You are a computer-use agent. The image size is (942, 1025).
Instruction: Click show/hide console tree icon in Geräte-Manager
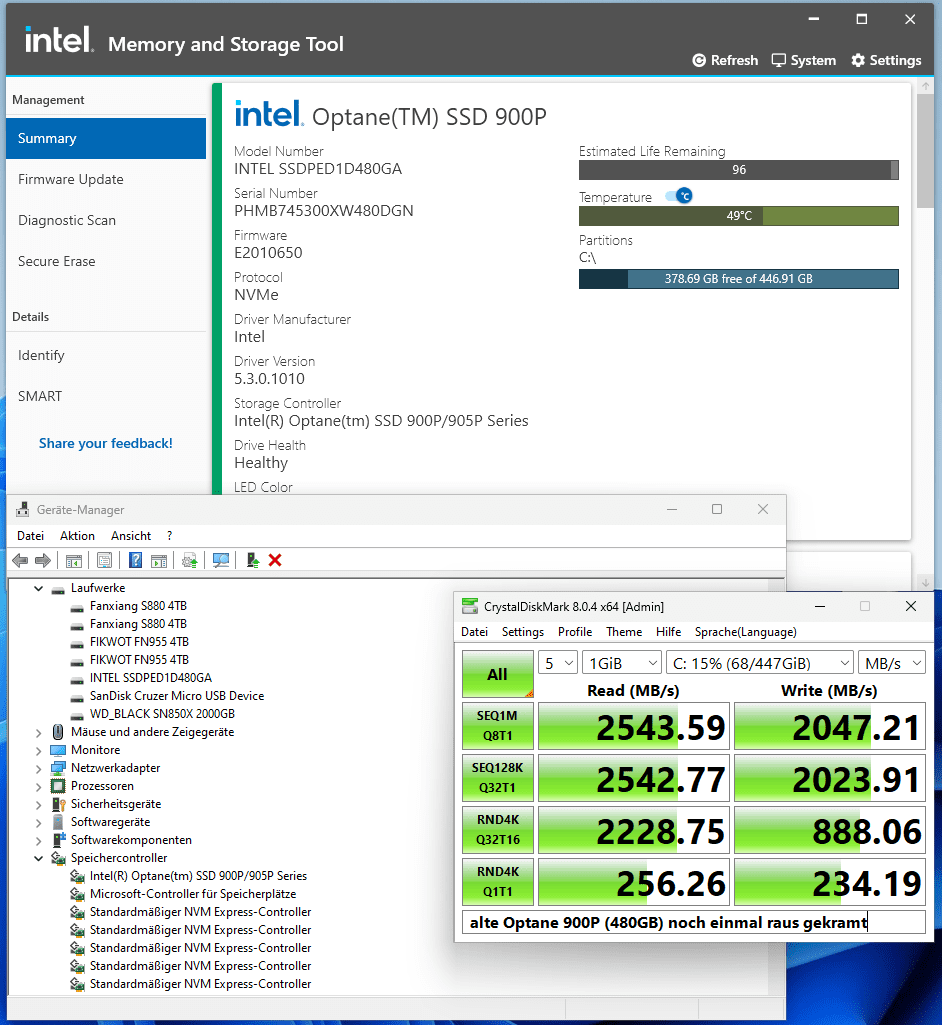(x=74, y=560)
